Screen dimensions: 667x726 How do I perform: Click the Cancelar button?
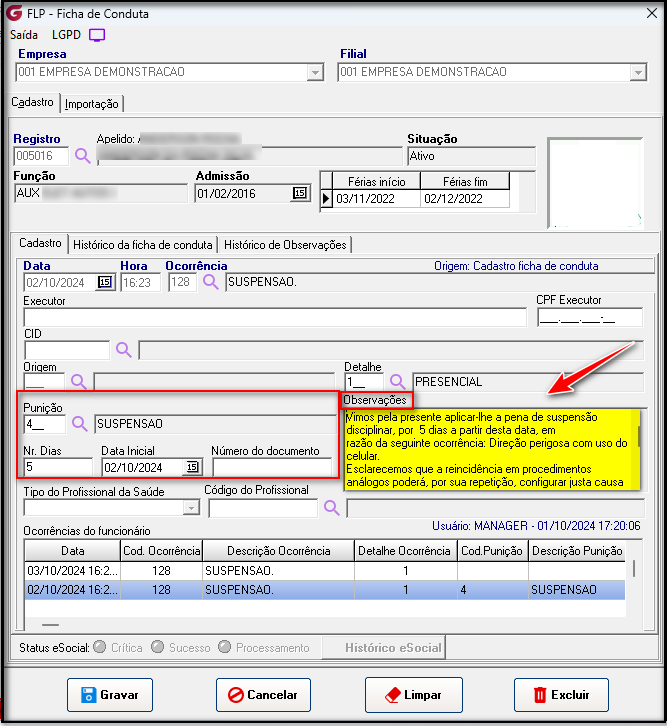[x=263, y=695]
